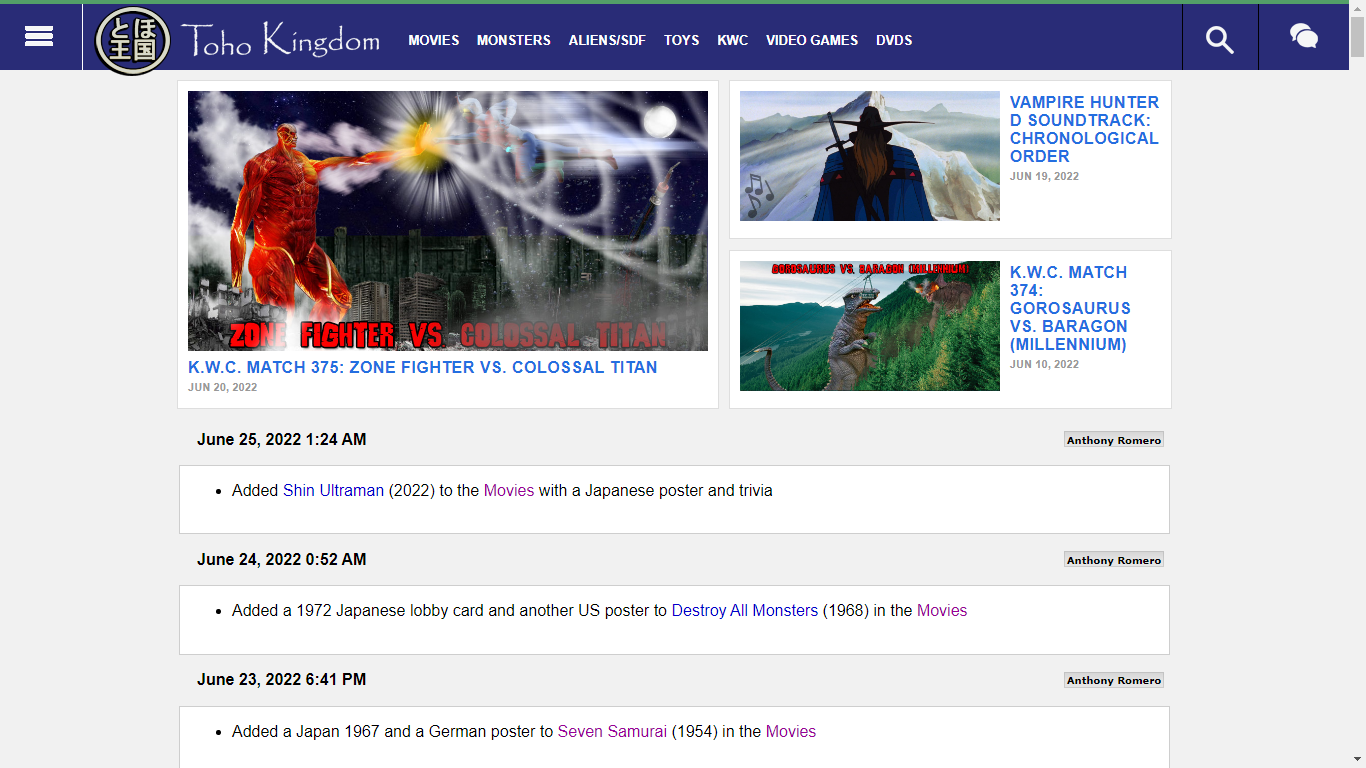Click the JUN 10, 2022 date text
Screen dimensions: 1366x768
pos(1045,364)
